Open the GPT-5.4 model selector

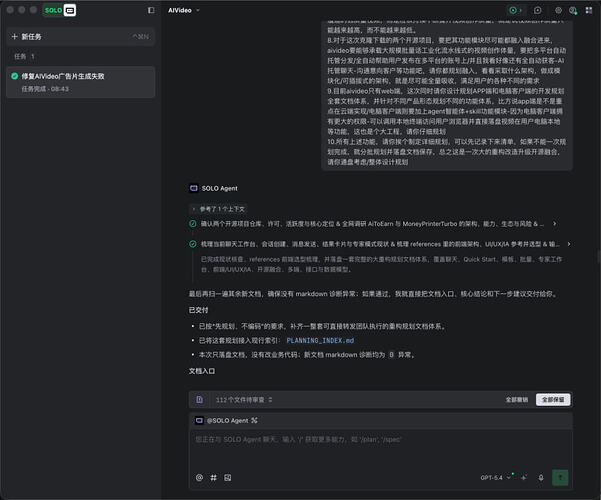(496, 477)
